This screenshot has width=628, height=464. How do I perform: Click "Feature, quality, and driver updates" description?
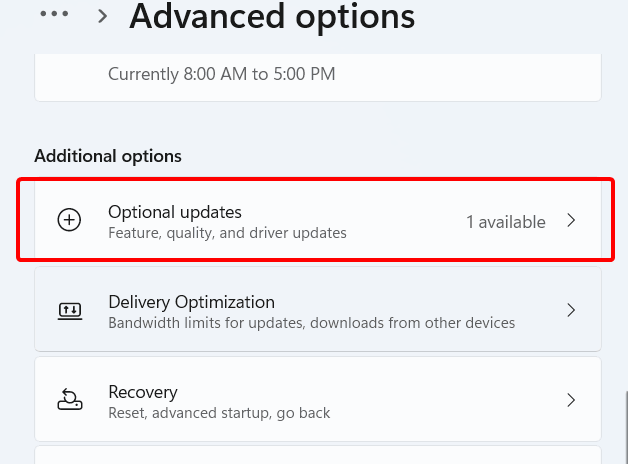pyautogui.click(x=227, y=233)
